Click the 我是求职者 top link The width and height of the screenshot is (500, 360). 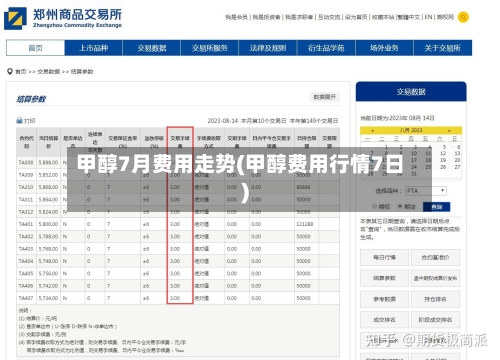pos(299,17)
